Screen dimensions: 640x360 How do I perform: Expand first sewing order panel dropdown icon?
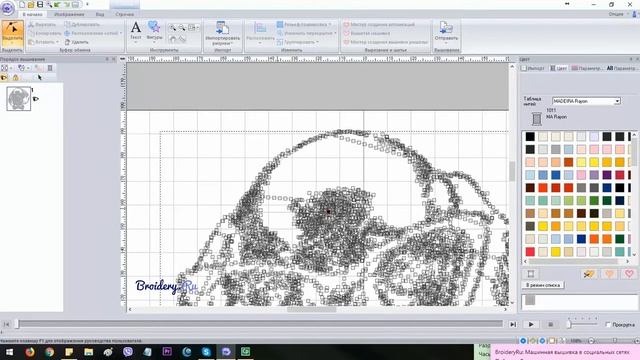[11, 68]
